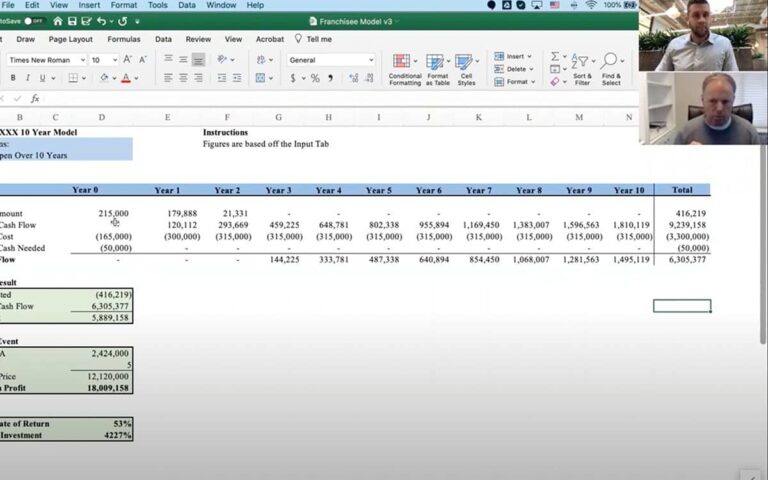Open the Font Color dropdown arrow

(136, 78)
